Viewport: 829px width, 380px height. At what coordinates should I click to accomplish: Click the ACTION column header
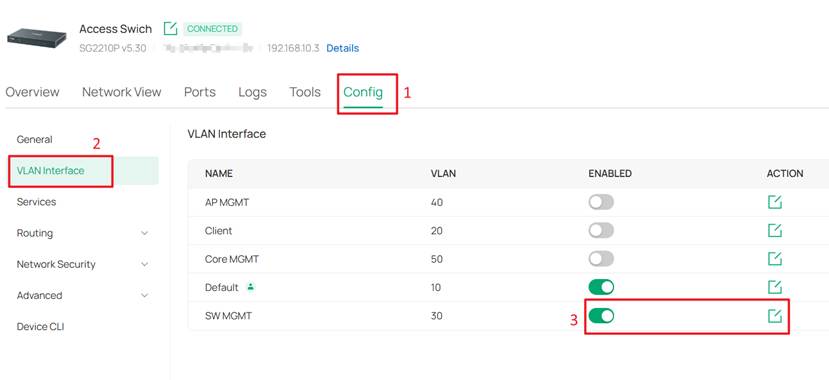pos(785,173)
